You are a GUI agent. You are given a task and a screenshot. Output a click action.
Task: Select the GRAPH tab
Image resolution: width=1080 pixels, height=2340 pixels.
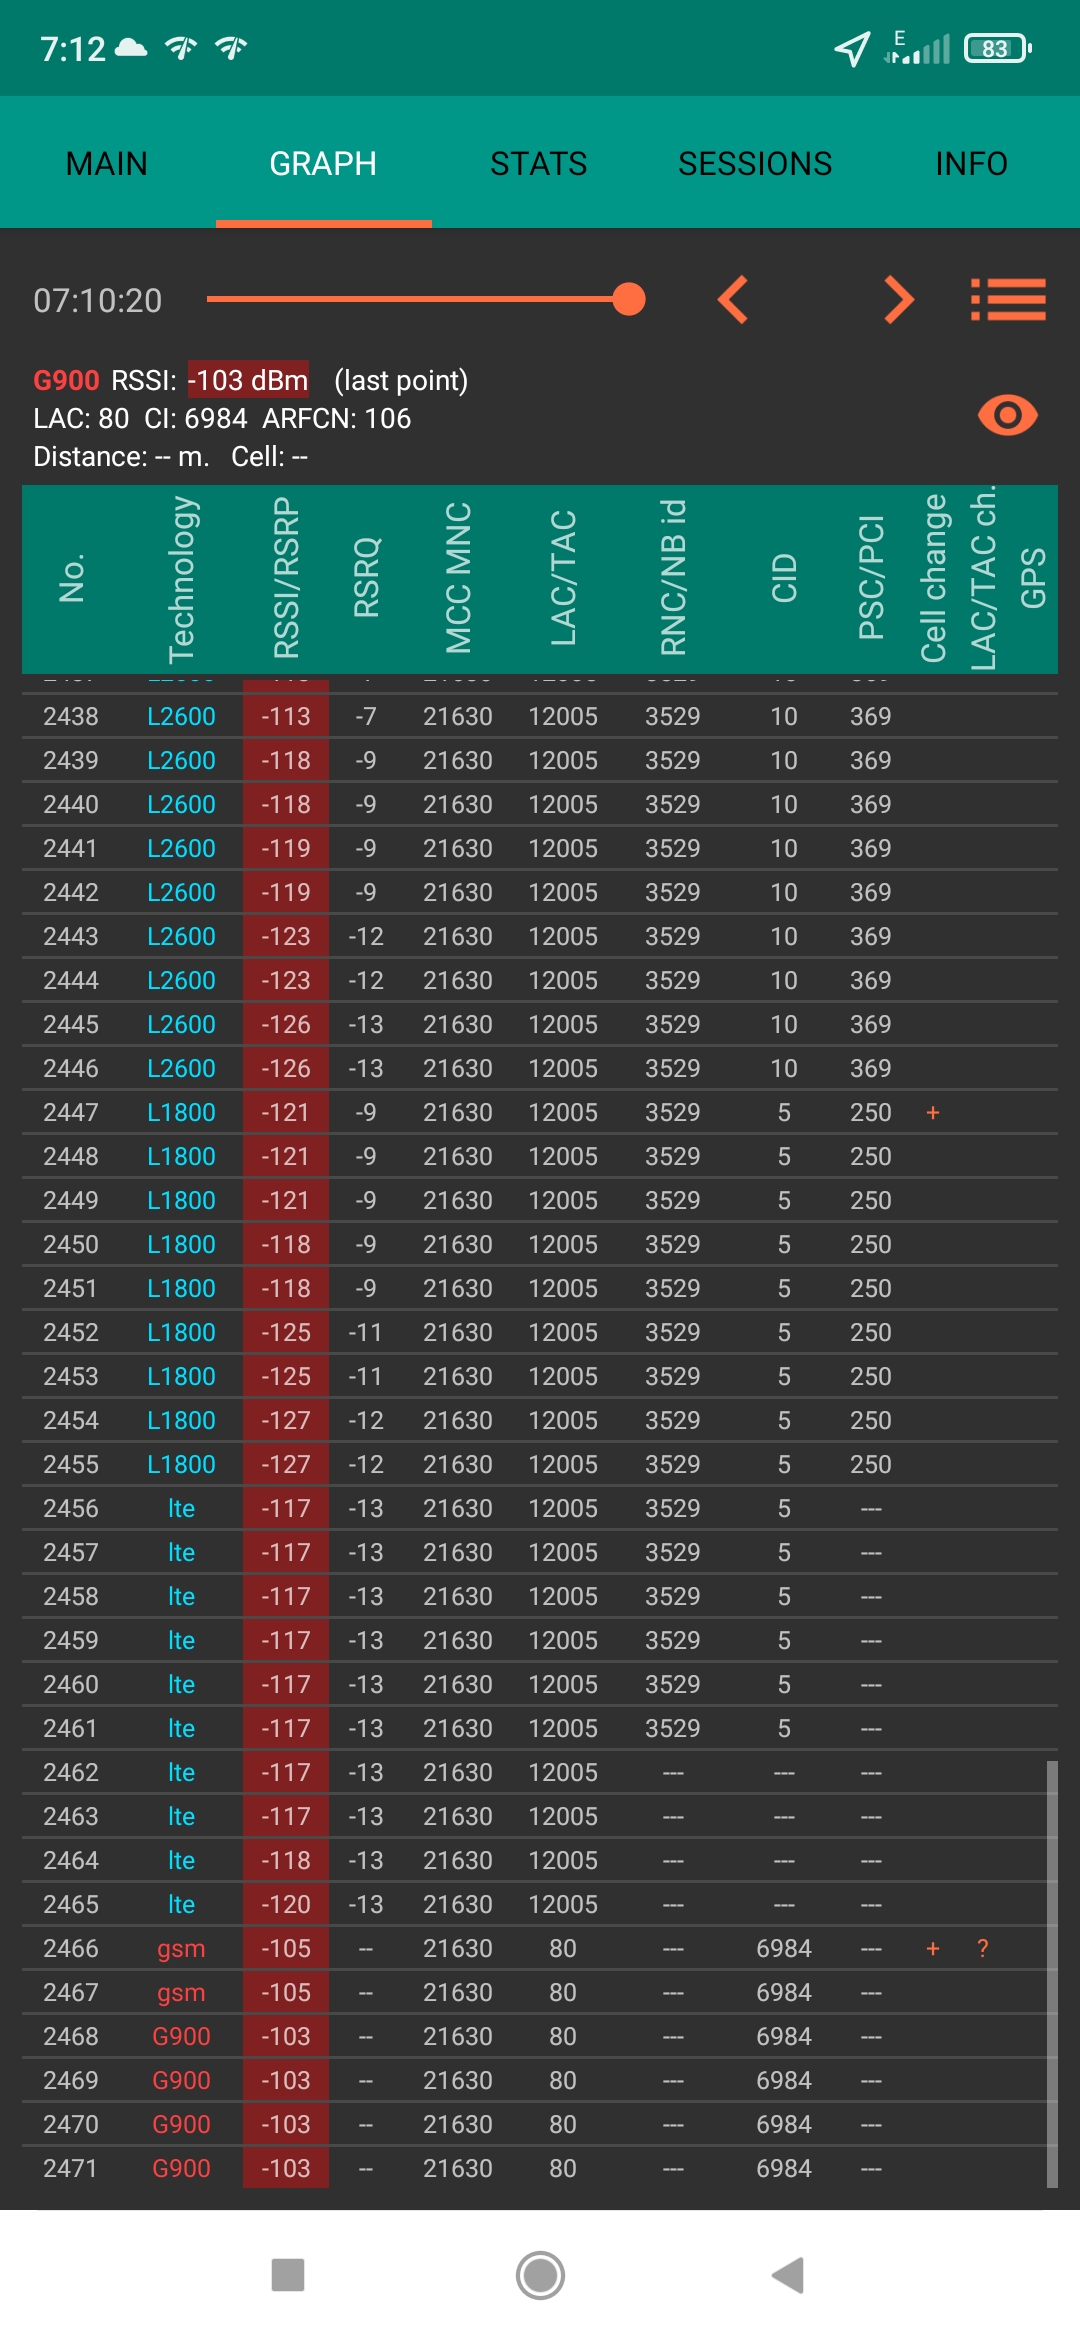323,163
